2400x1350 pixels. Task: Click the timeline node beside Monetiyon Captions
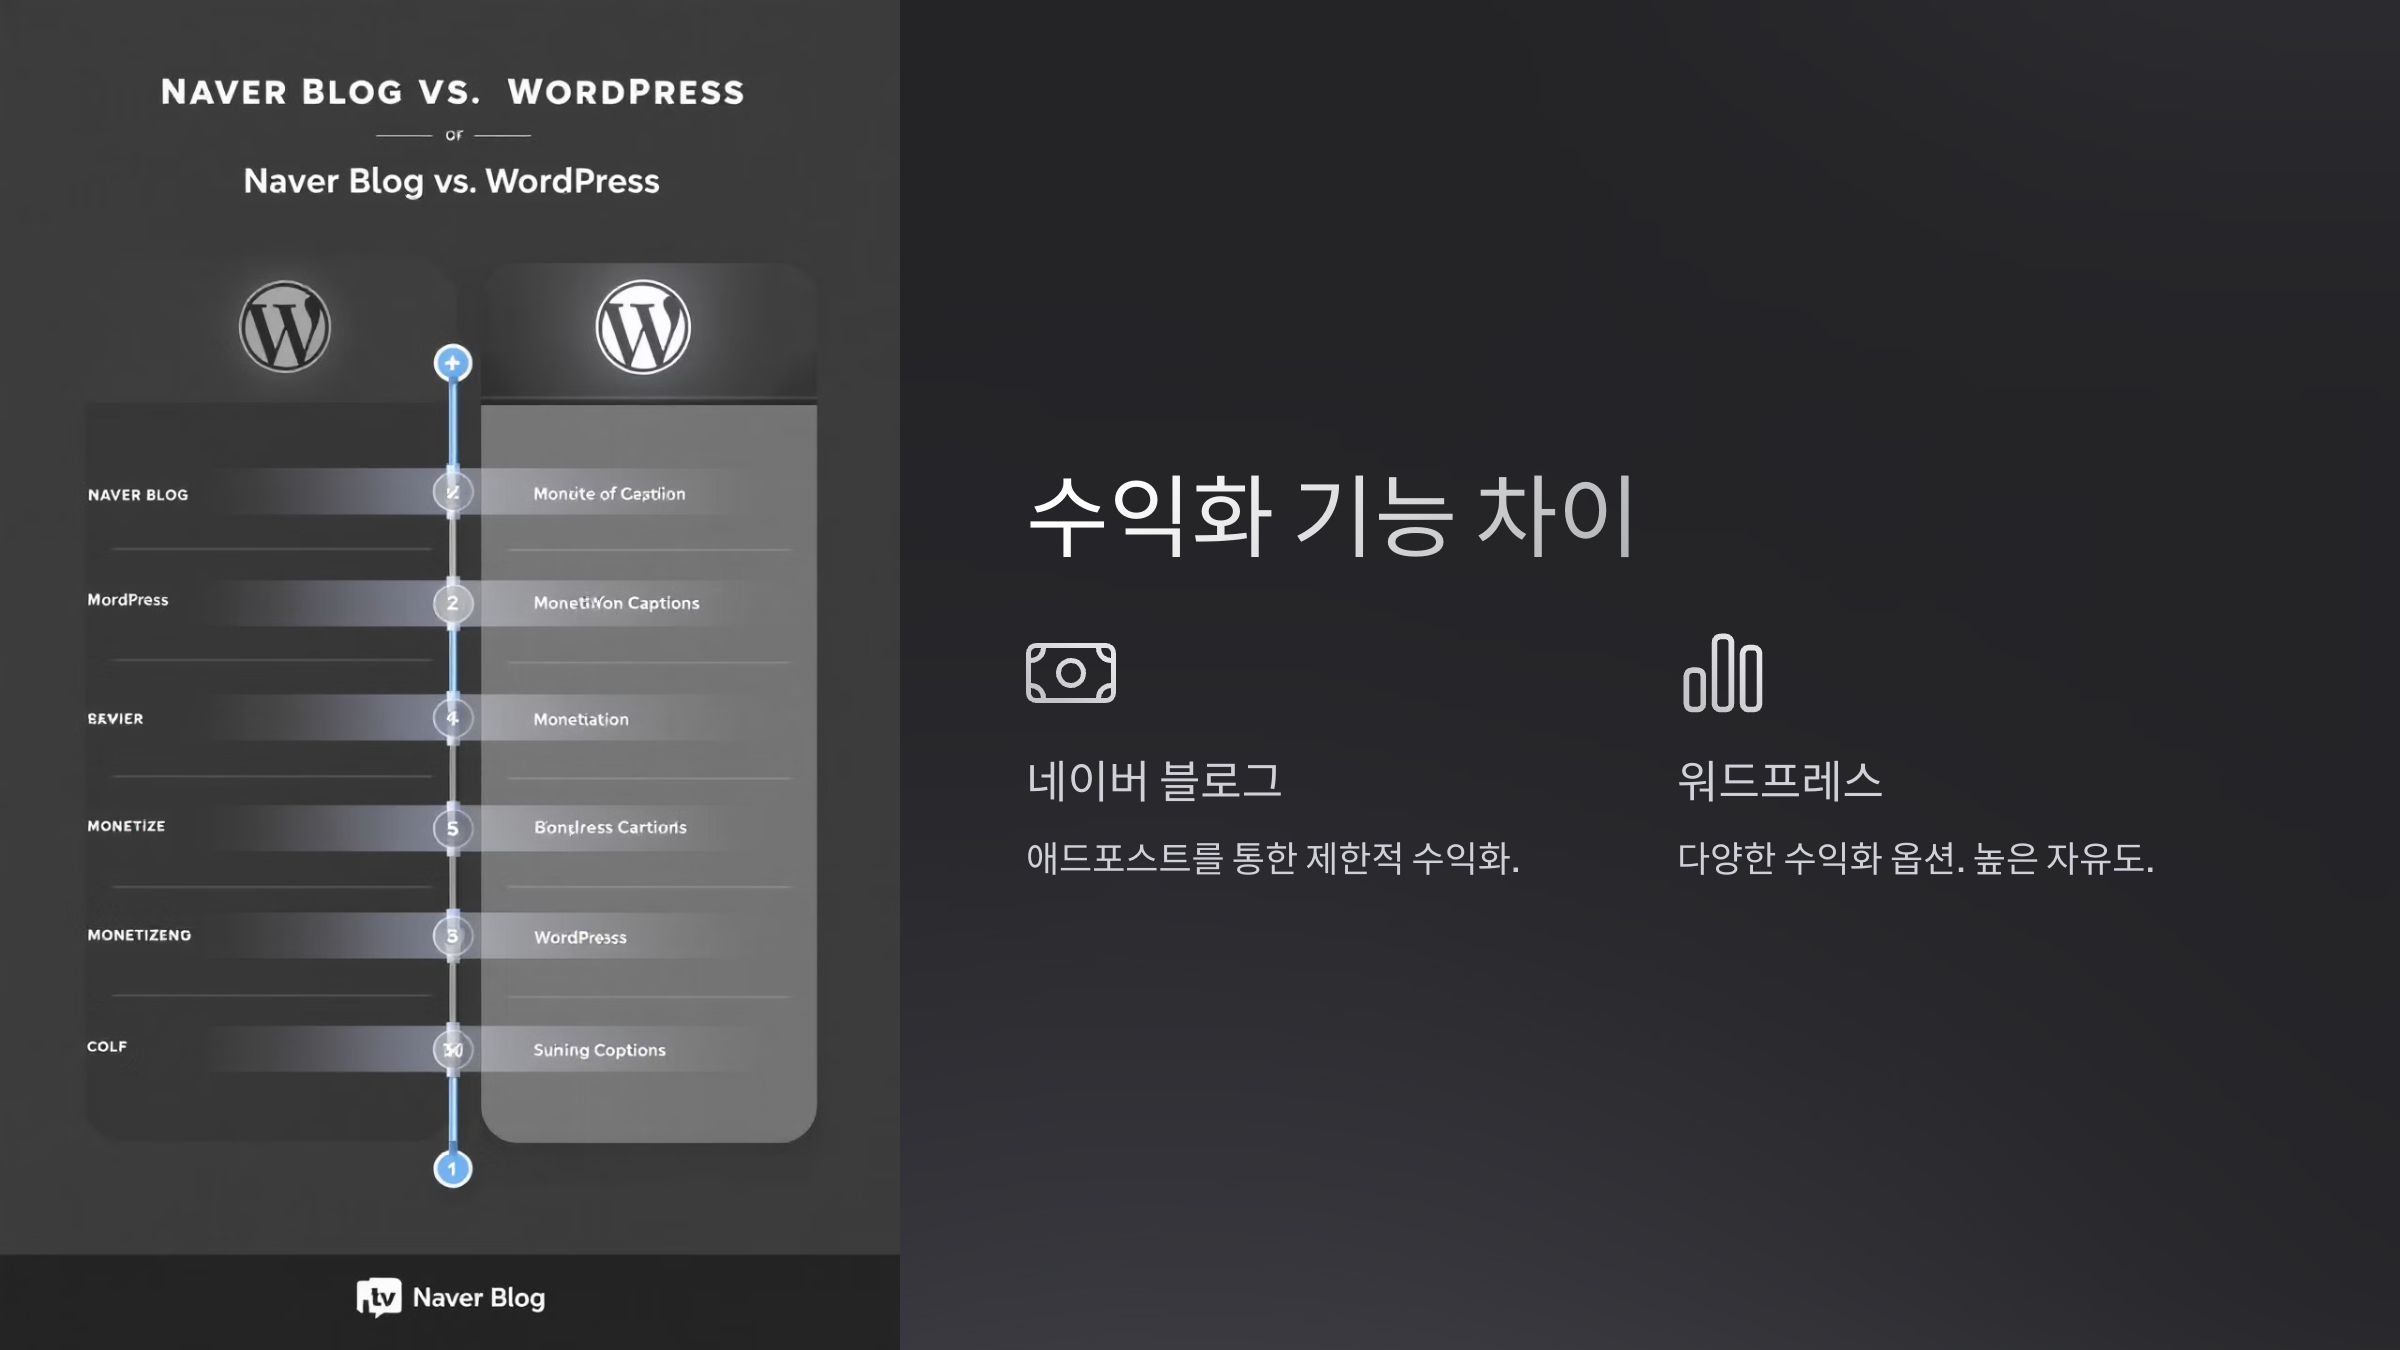(x=453, y=603)
